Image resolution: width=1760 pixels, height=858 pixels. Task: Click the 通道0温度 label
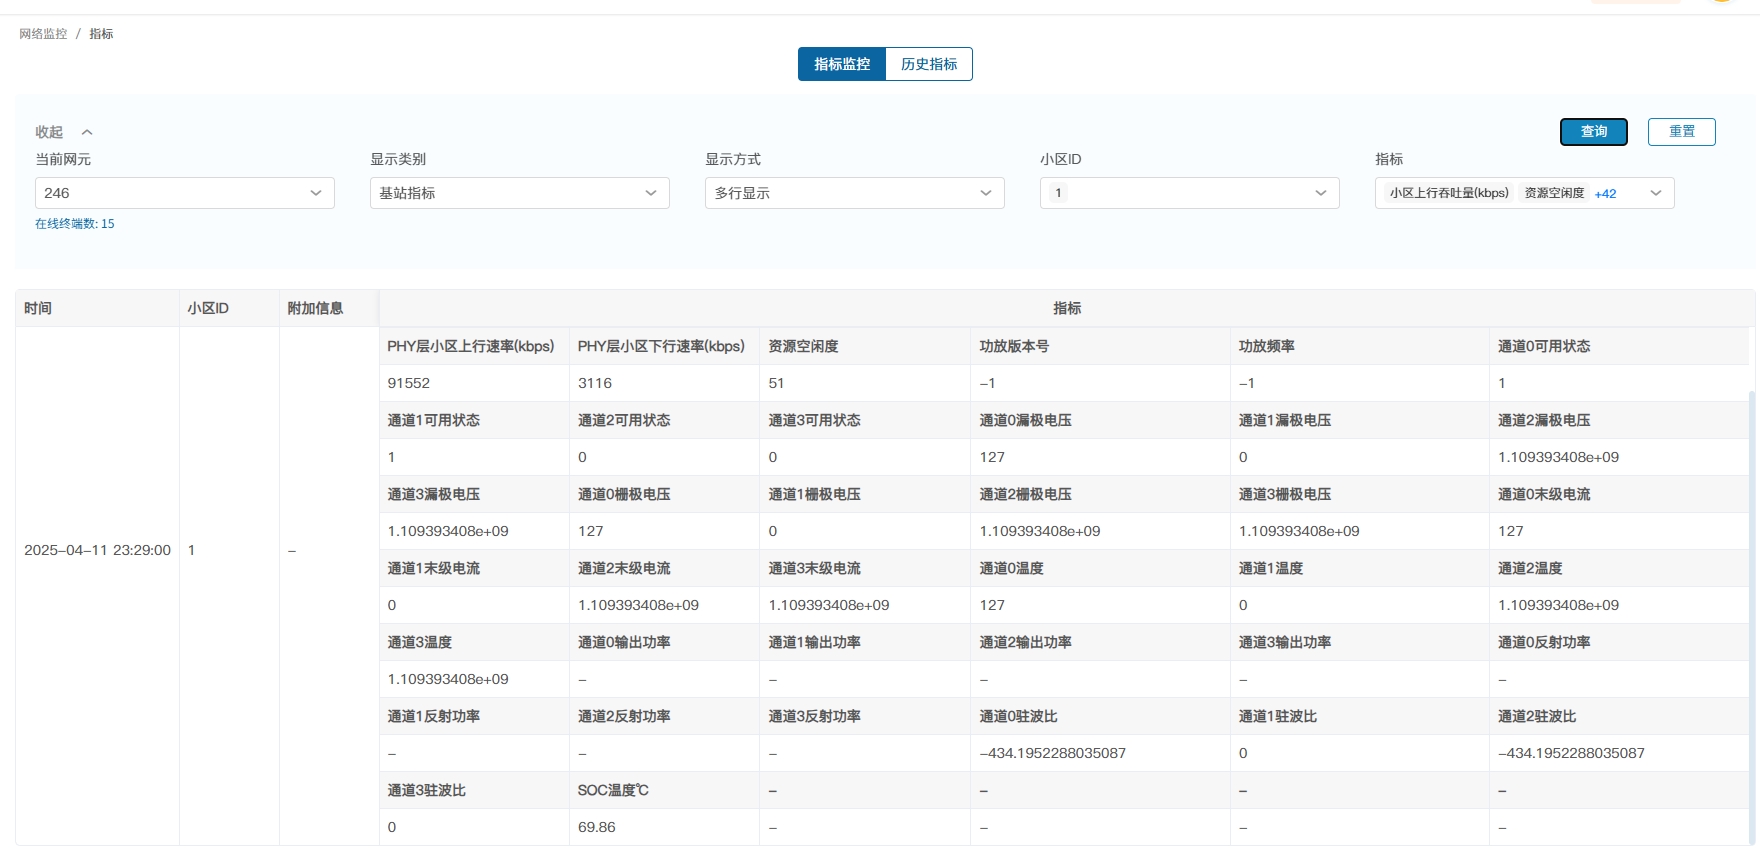point(1011,568)
